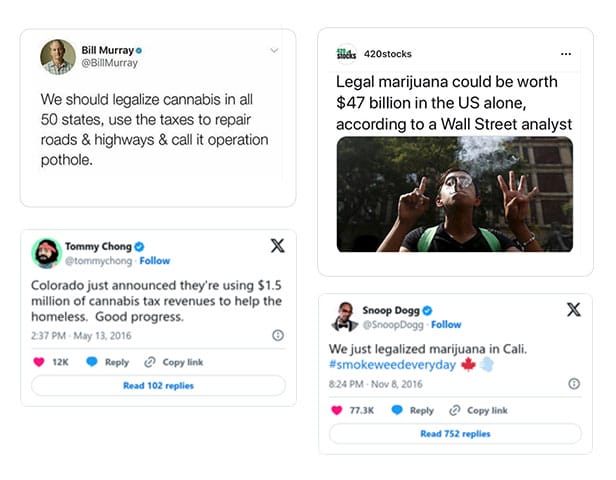The image size is (616, 480).
Task: Click Read 102 replies button
Action: pyautogui.click(x=158, y=385)
